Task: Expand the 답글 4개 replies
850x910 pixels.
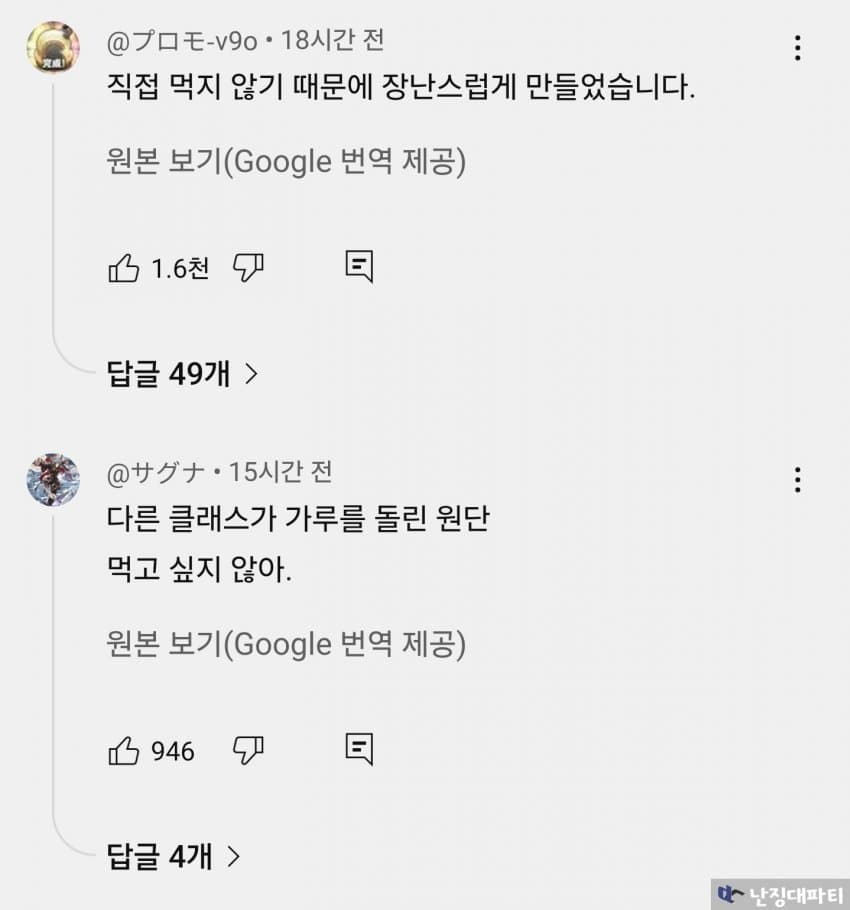Action: [160, 856]
